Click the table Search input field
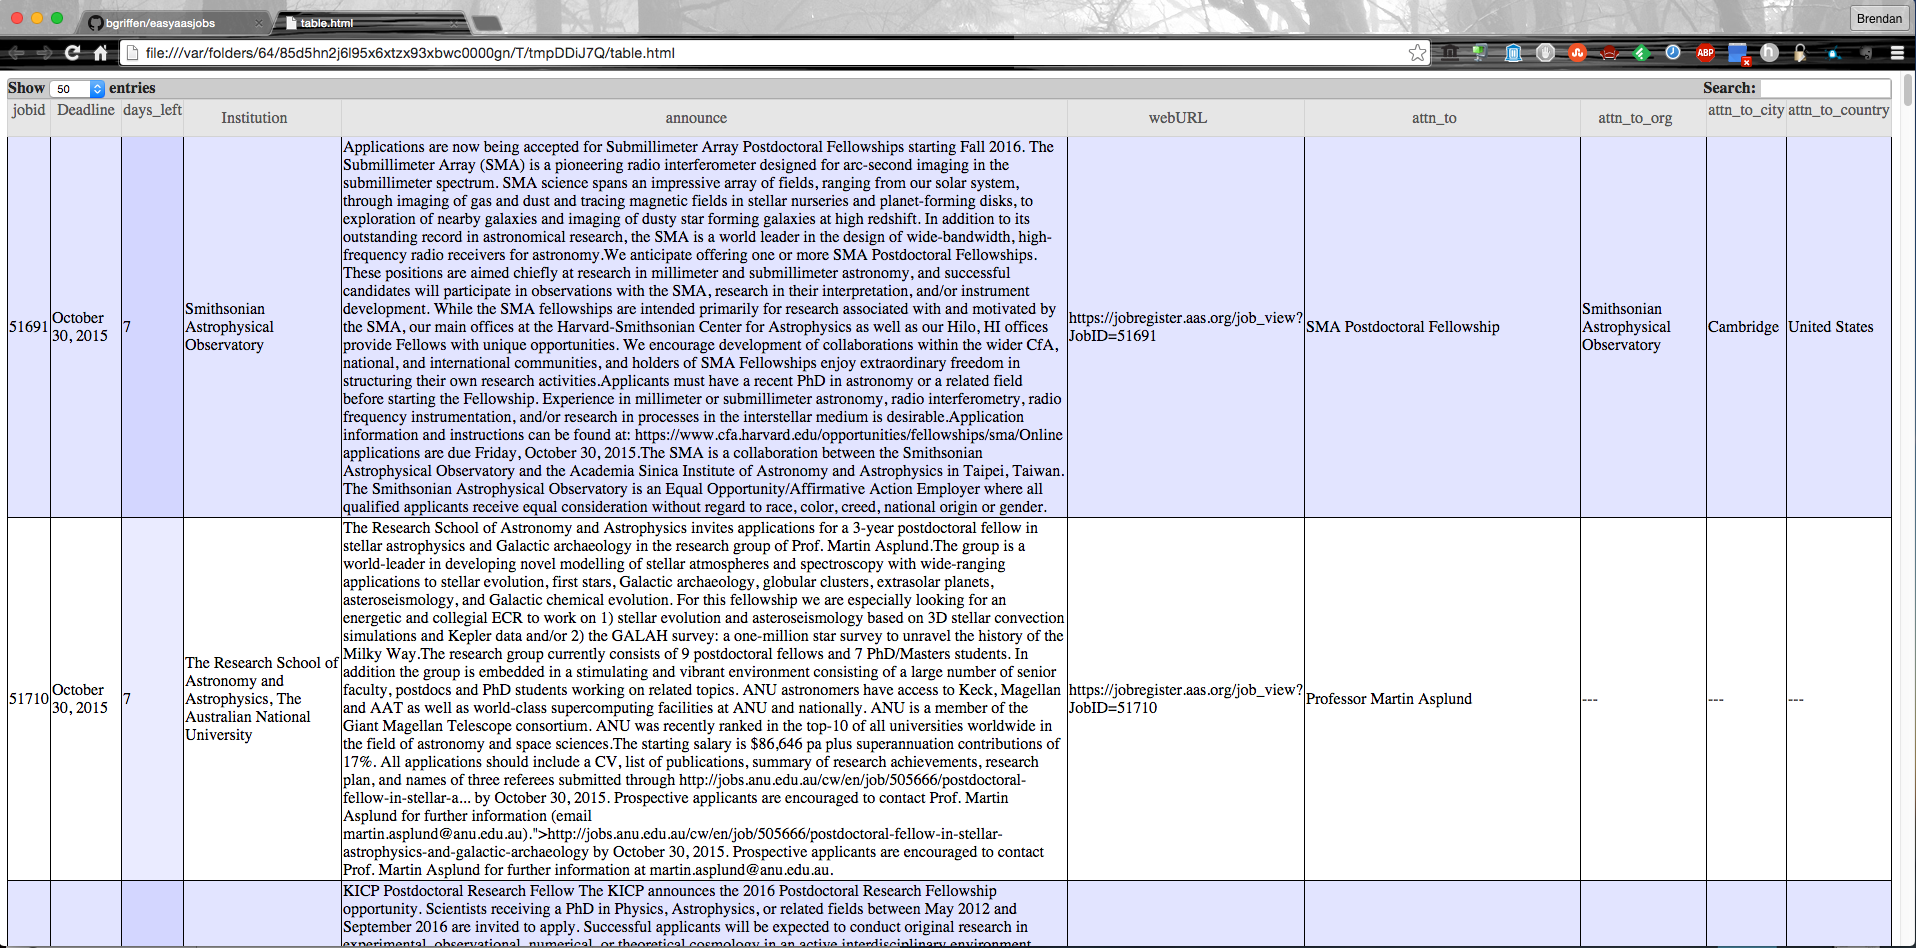Image resolution: width=1916 pixels, height=948 pixels. click(x=1825, y=88)
